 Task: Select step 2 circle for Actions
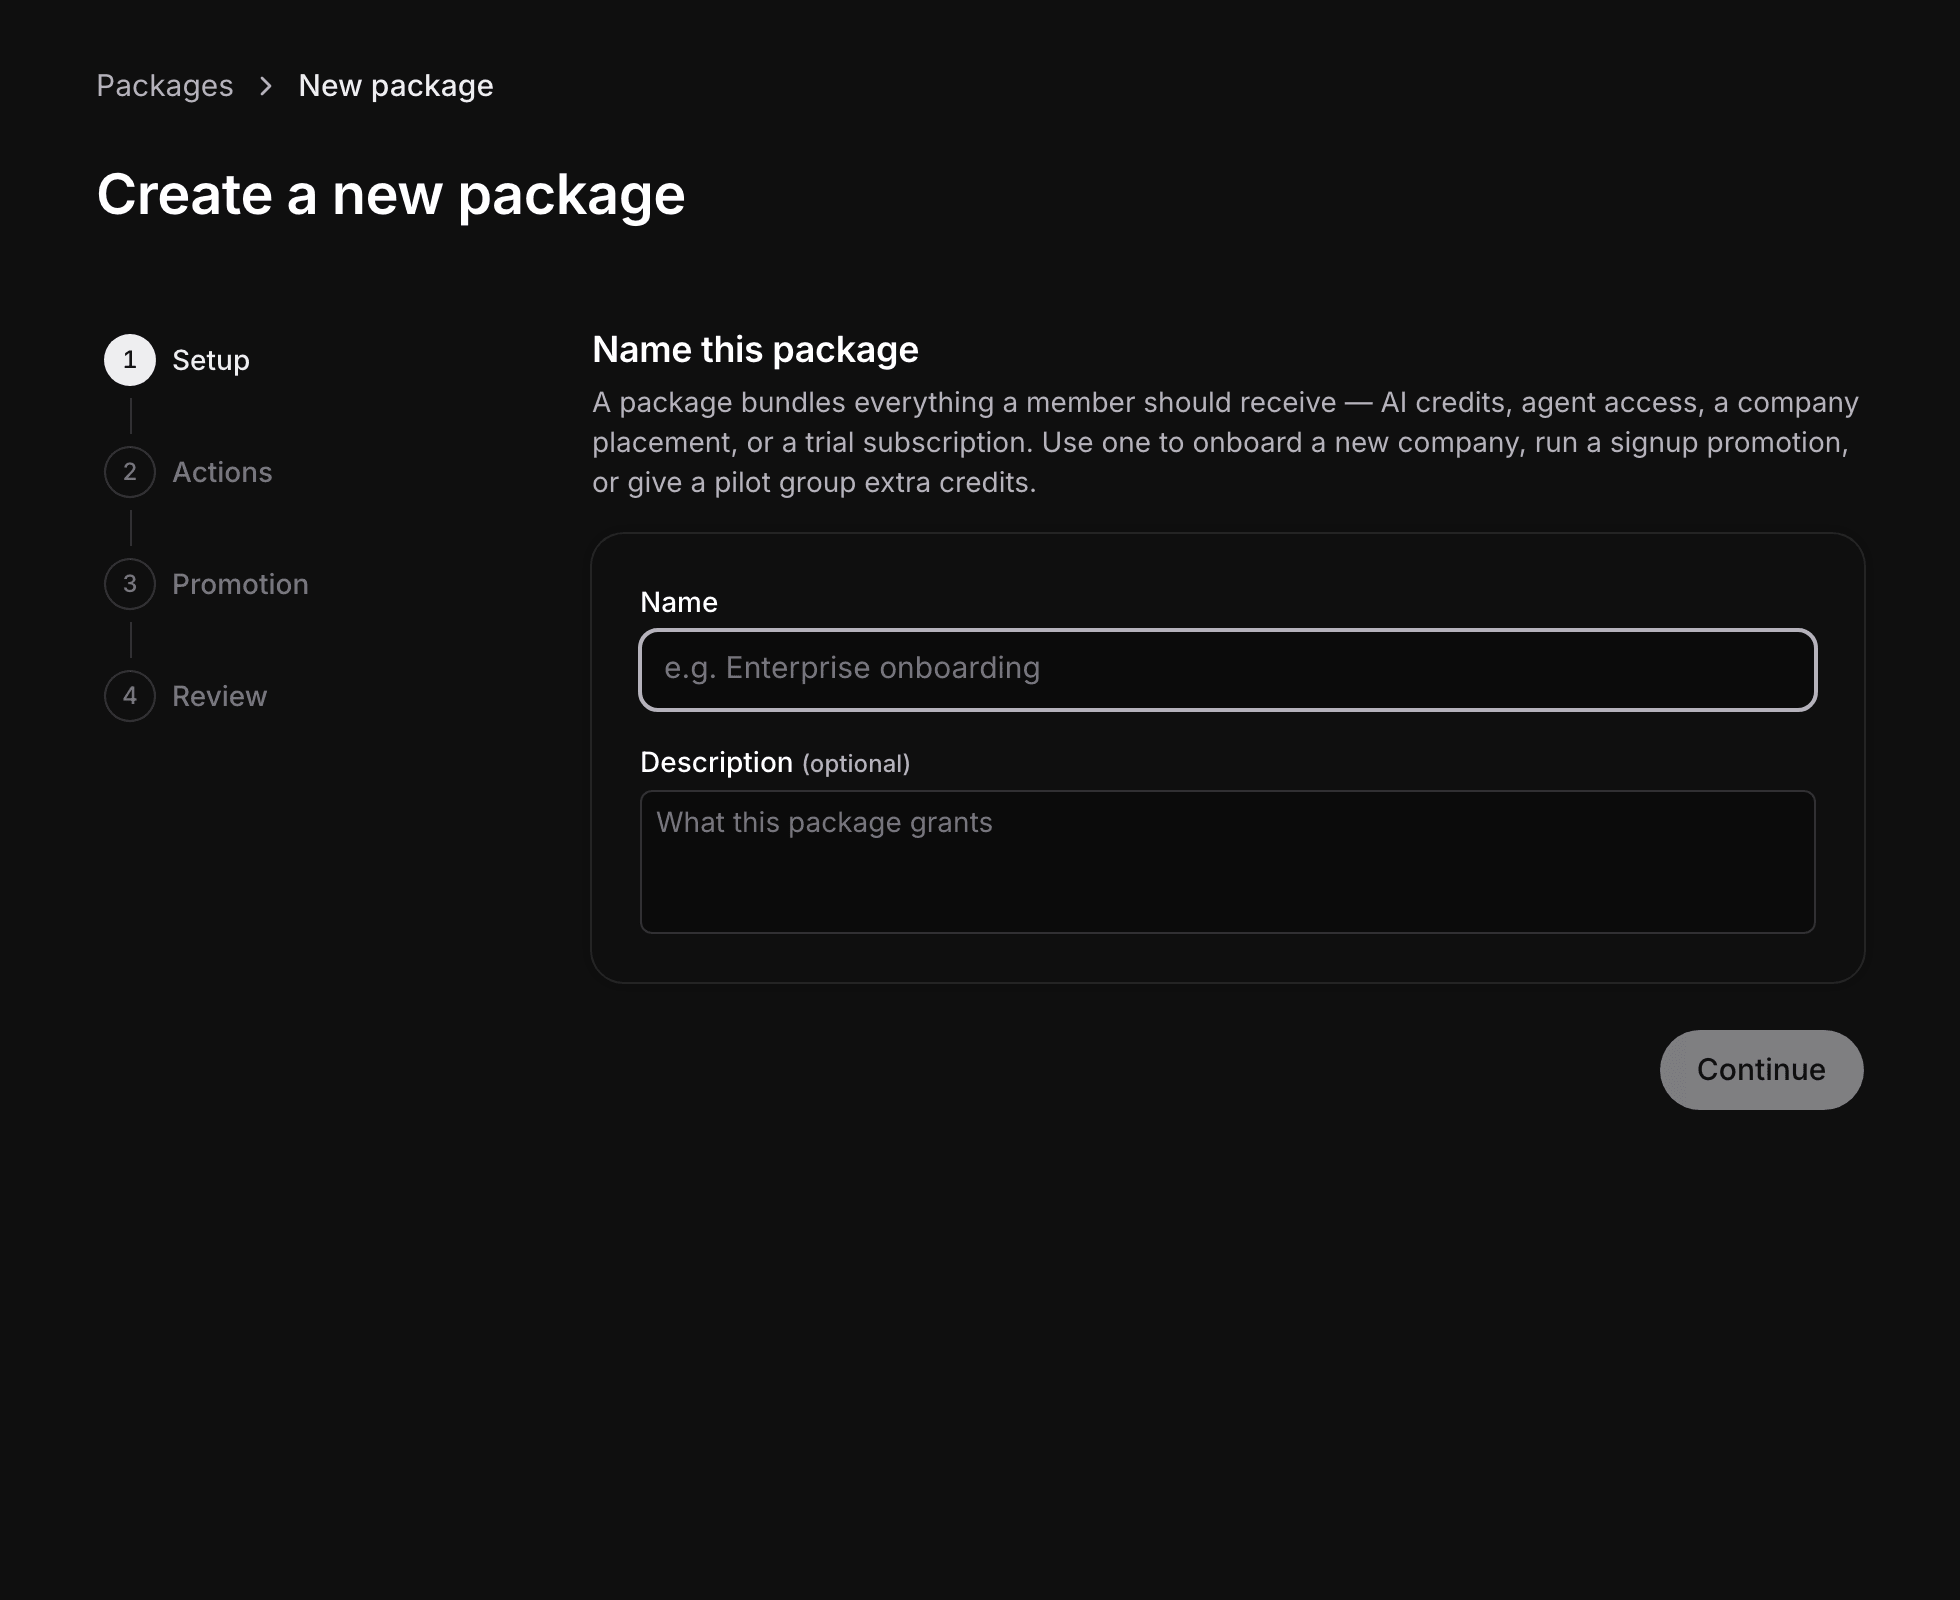(130, 472)
